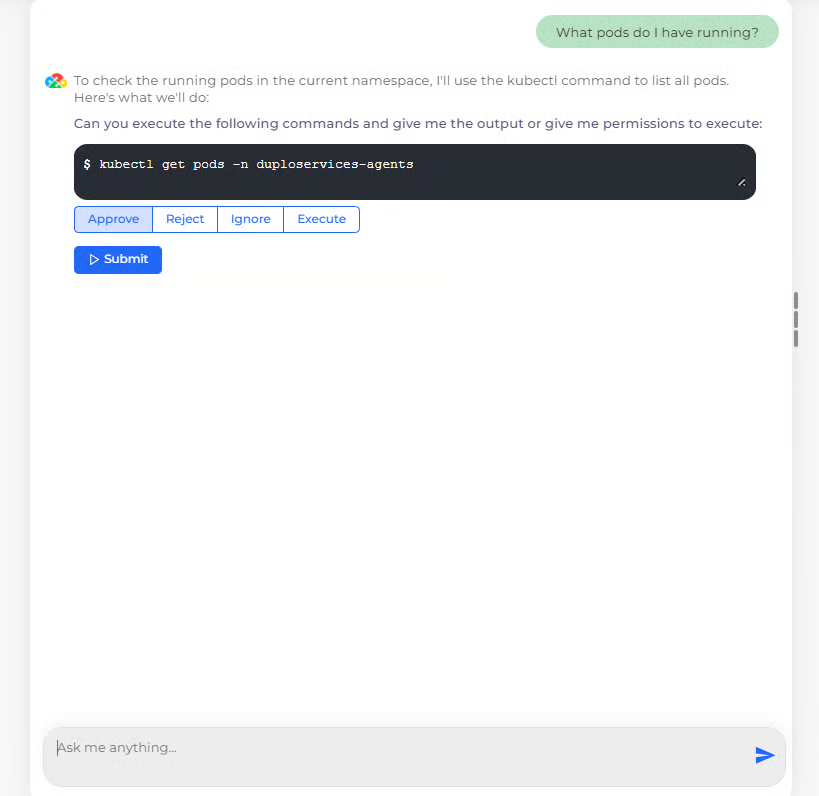Click the dollar sign prompt in command
Image resolution: width=819 pixels, height=796 pixels.
pyautogui.click(x=87, y=164)
